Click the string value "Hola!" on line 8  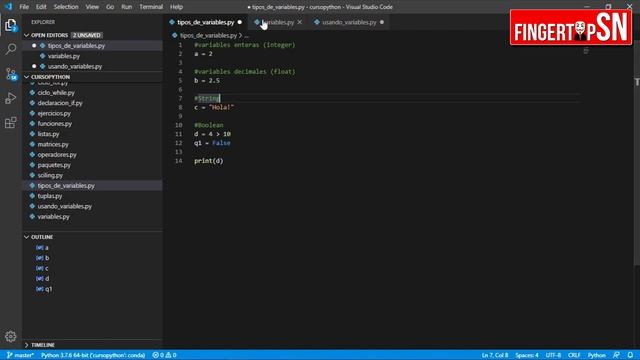[x=221, y=107]
